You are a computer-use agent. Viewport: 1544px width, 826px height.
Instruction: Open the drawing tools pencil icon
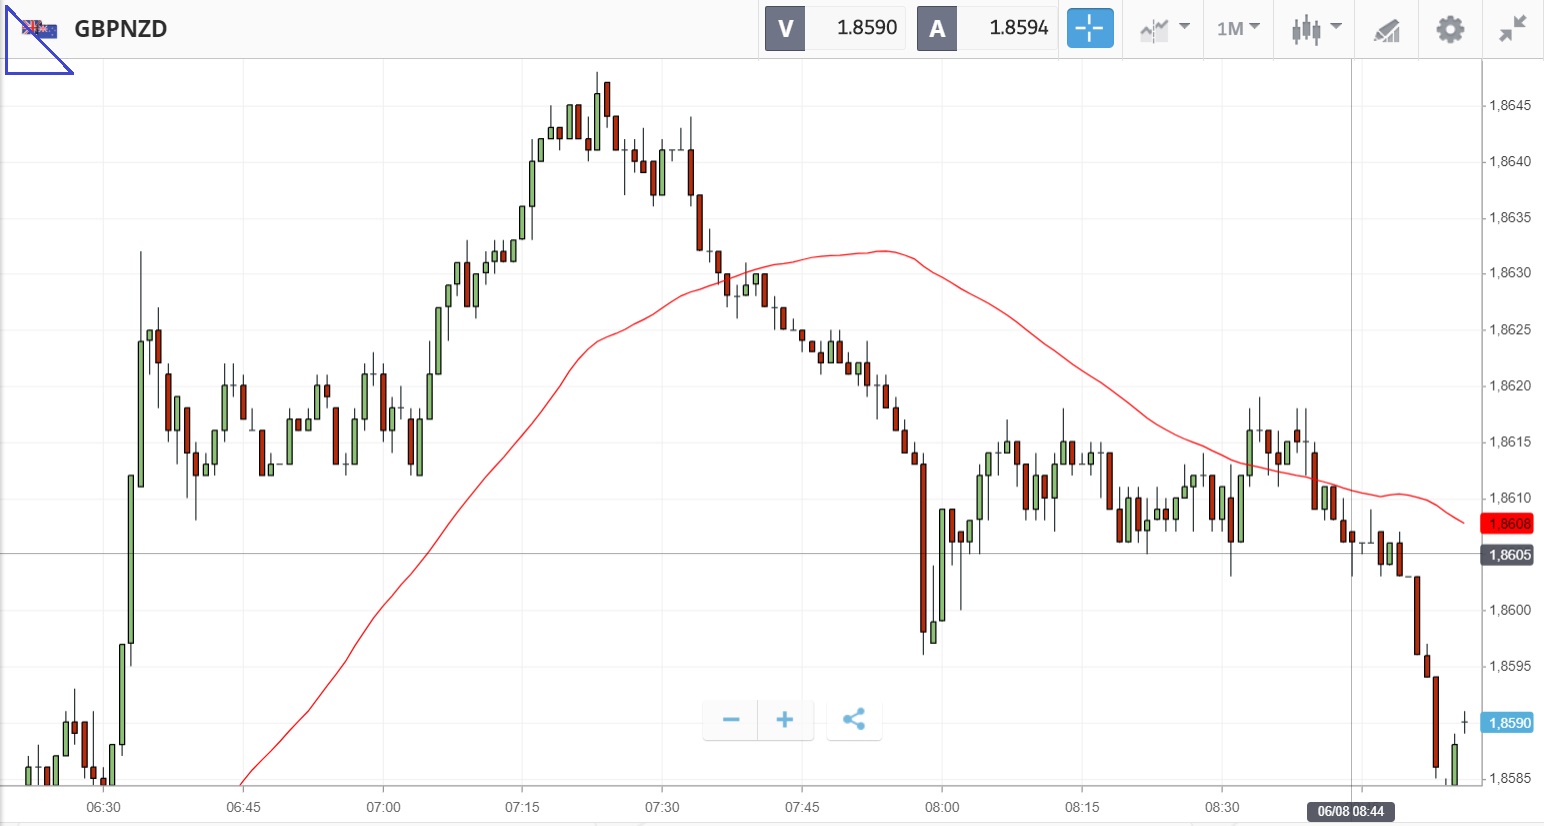click(1386, 29)
